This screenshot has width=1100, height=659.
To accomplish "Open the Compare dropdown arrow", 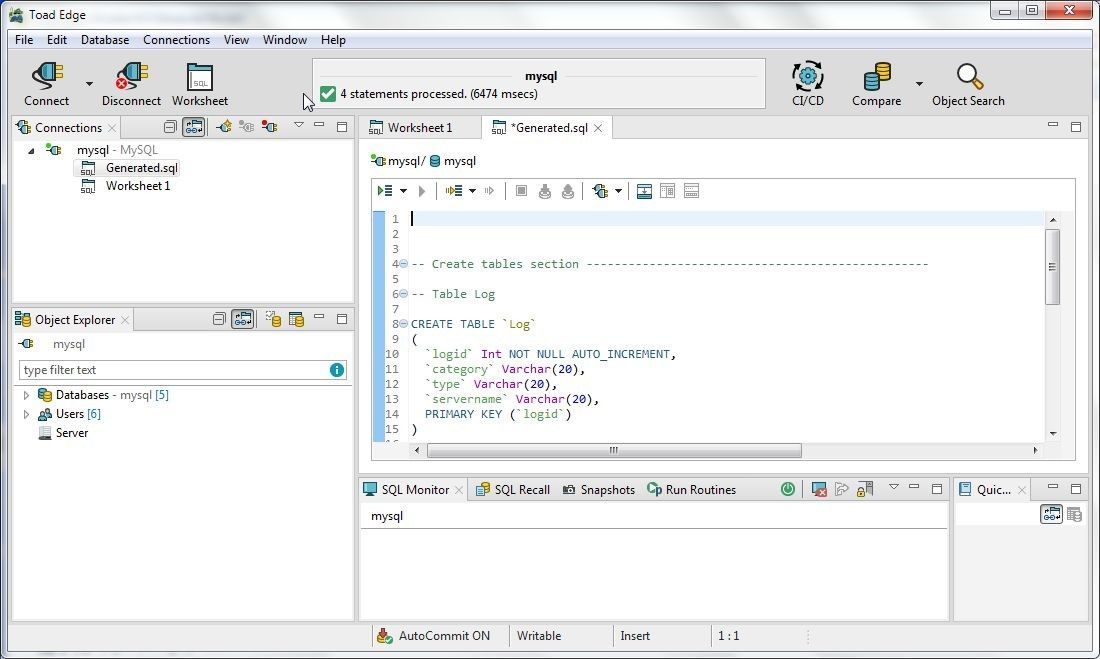I will tap(919, 84).
